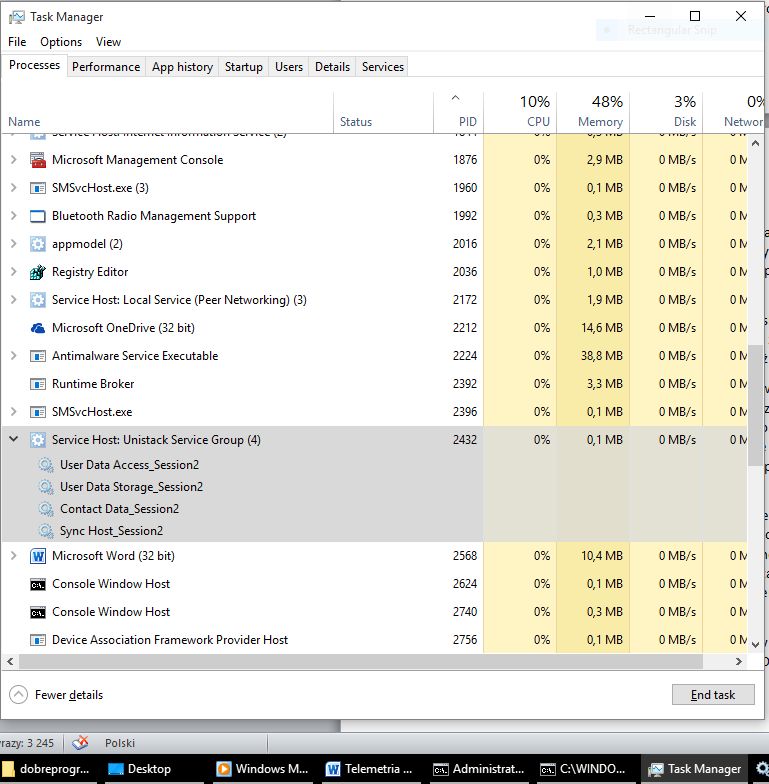Click the vertical scrollbar up arrow
The width and height of the screenshot is (769, 784).
click(756, 143)
